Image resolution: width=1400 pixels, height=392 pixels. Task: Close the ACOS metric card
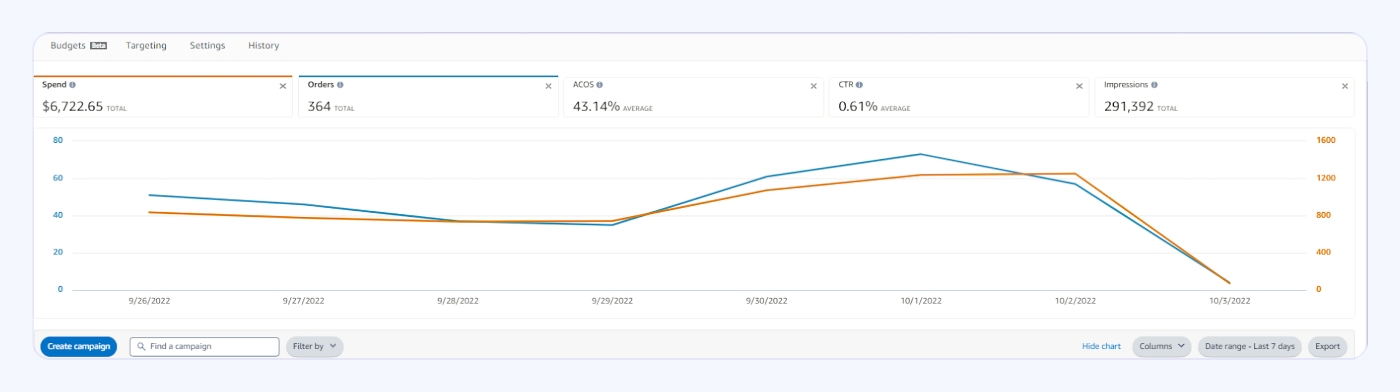pyautogui.click(x=813, y=86)
